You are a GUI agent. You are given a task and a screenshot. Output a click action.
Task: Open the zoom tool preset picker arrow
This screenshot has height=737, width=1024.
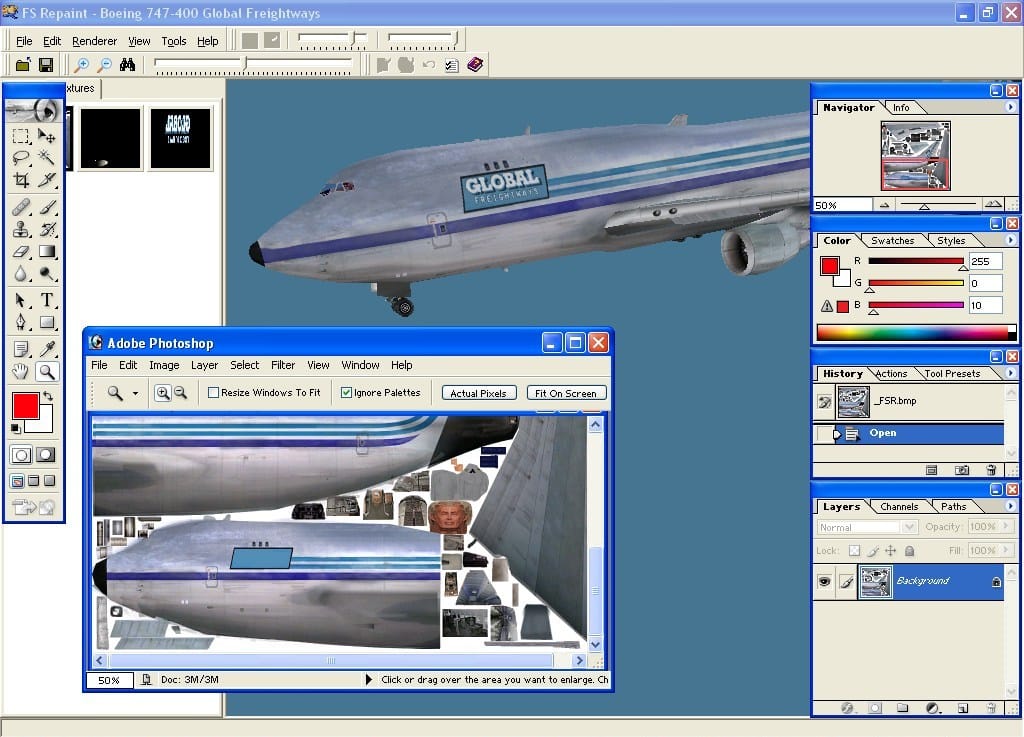(x=135, y=393)
